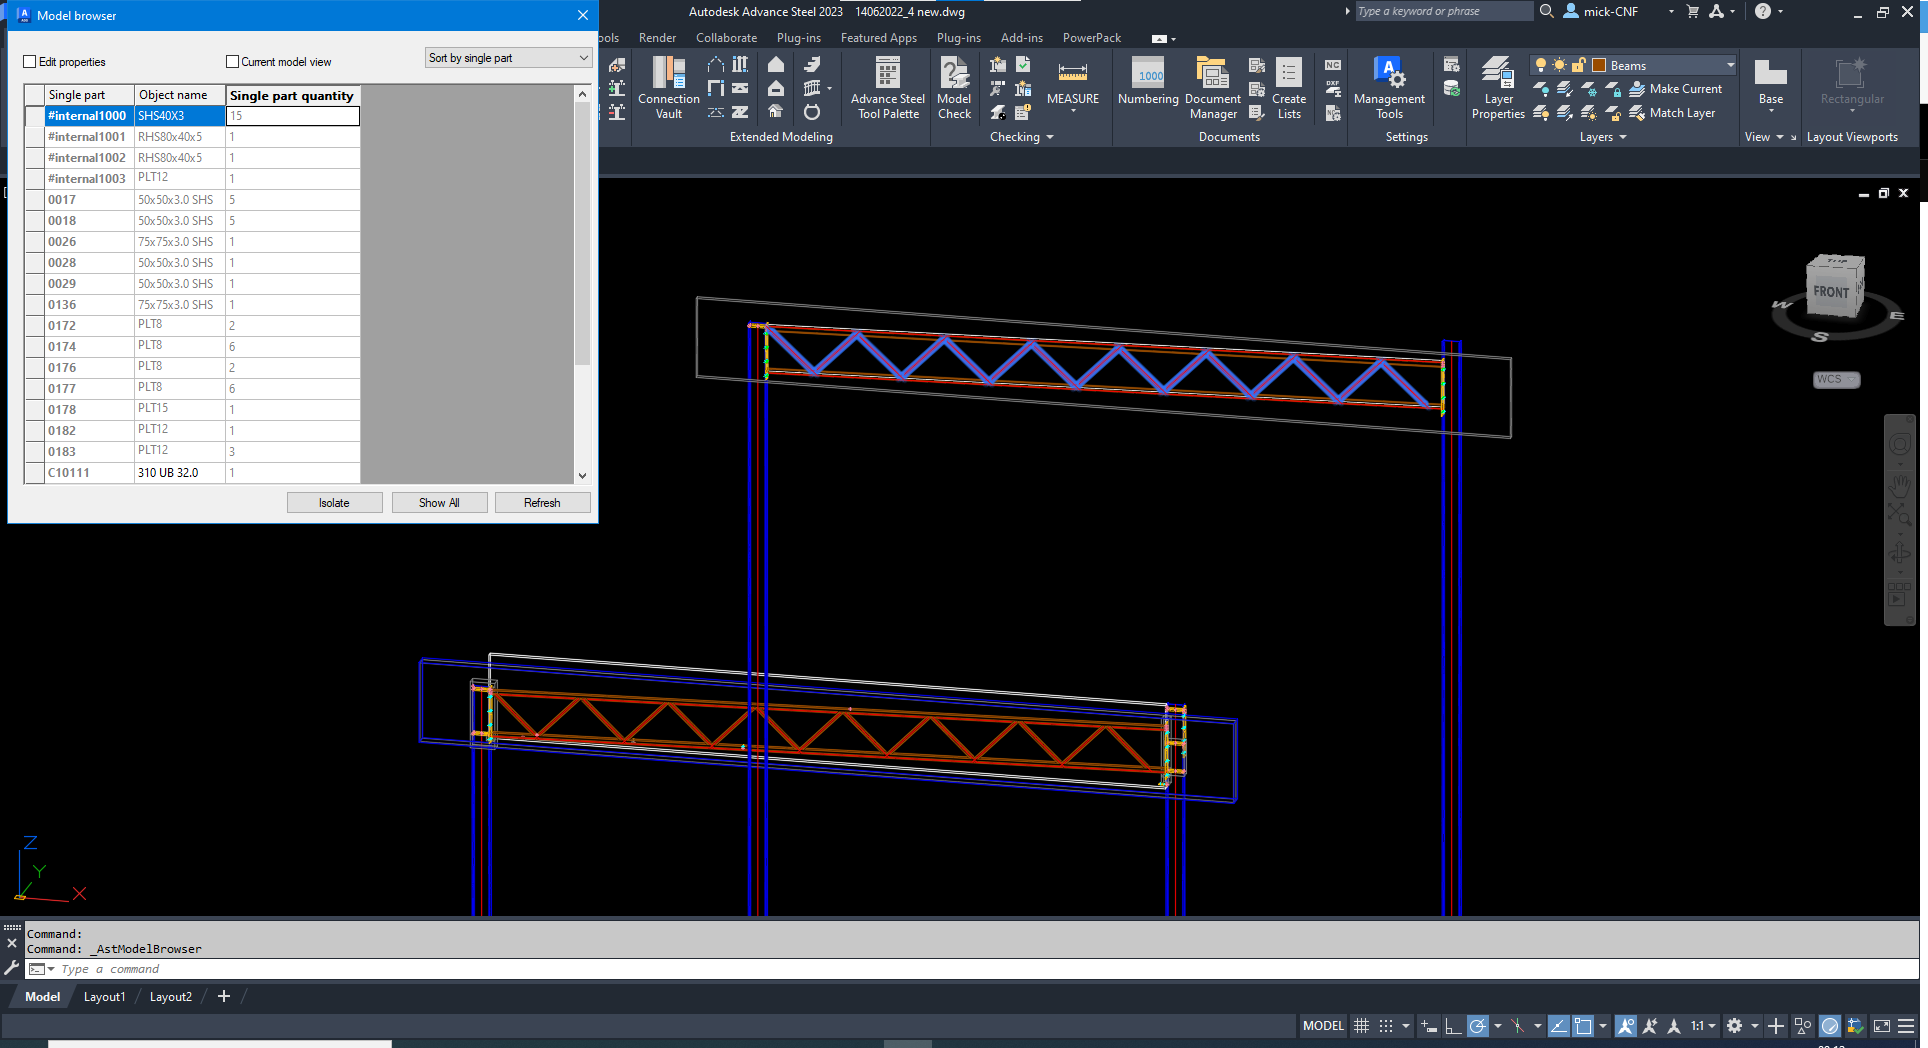This screenshot has width=1928, height=1048.
Task: Launch the Document Manager
Action: (1212, 88)
